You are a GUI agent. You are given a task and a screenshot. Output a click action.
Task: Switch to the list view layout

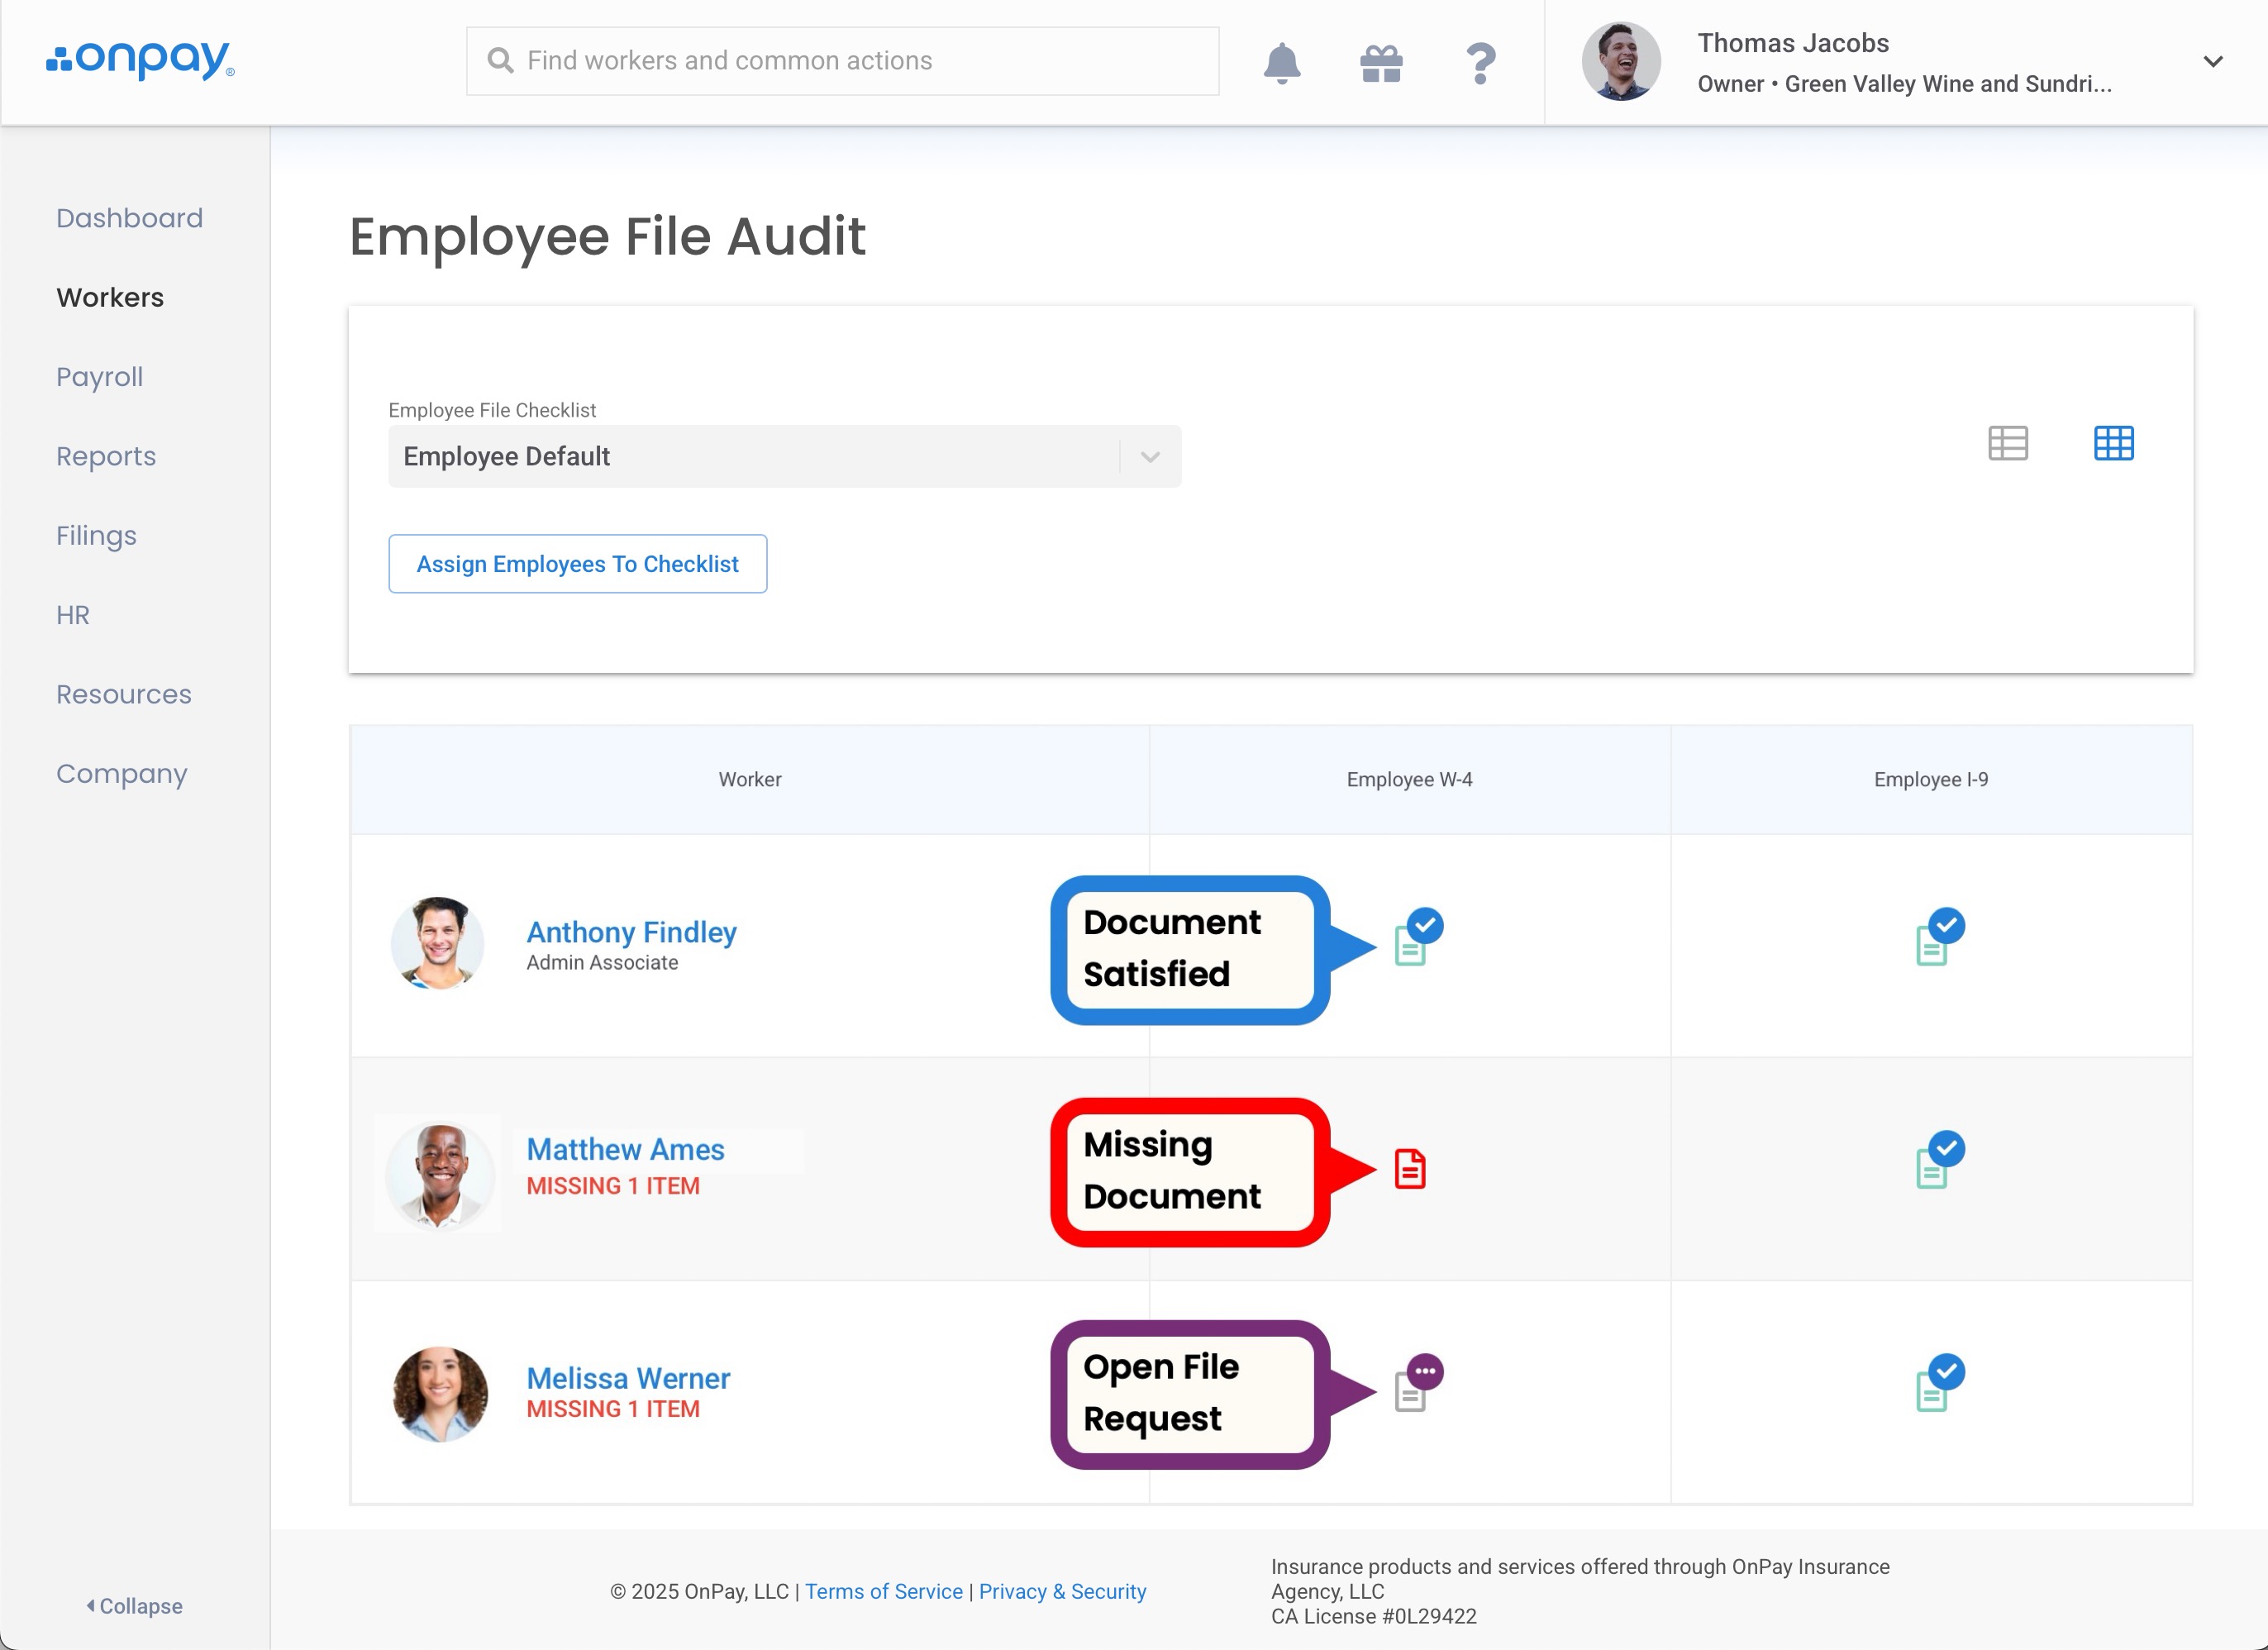pos(2007,443)
